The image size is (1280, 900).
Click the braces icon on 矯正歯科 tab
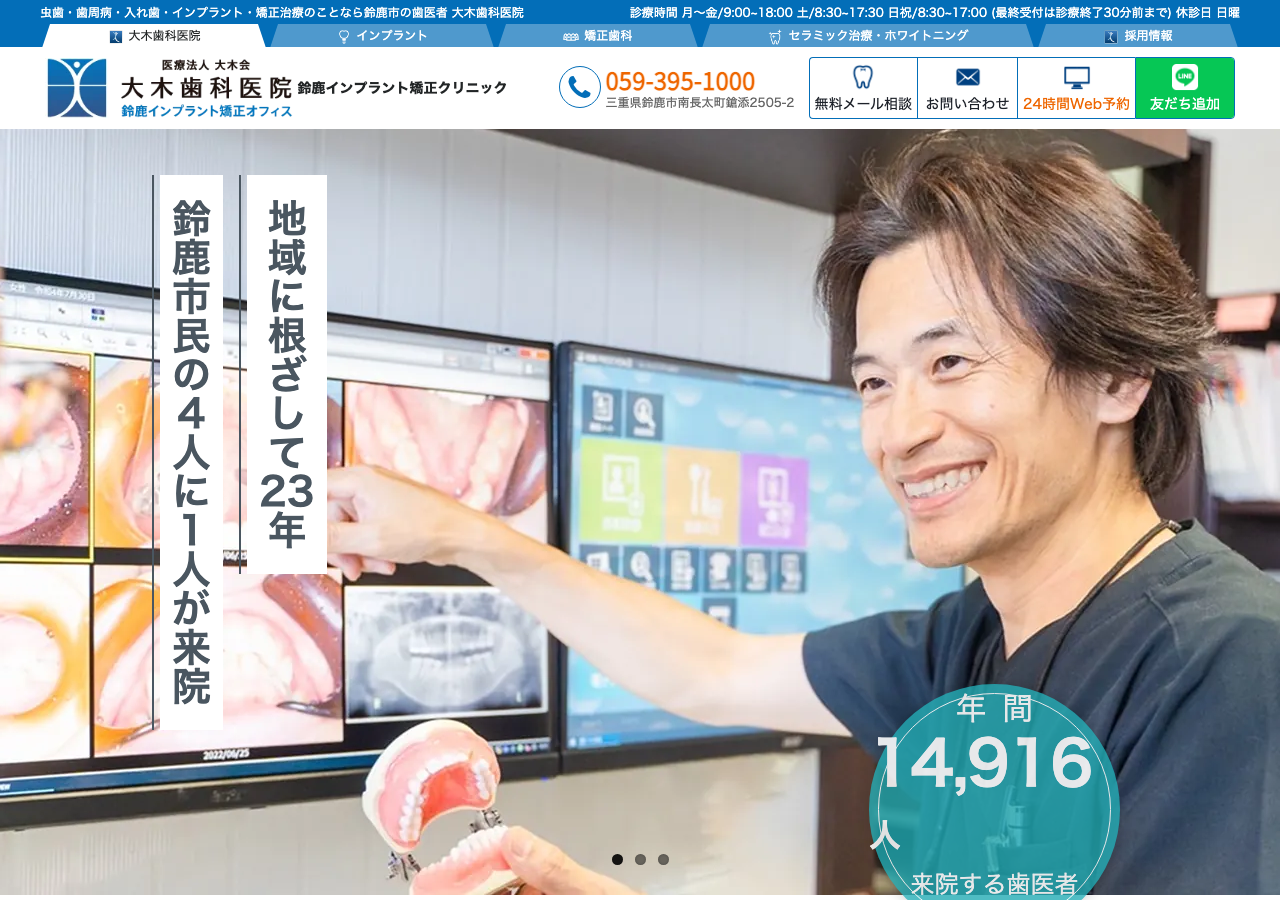[x=571, y=37]
